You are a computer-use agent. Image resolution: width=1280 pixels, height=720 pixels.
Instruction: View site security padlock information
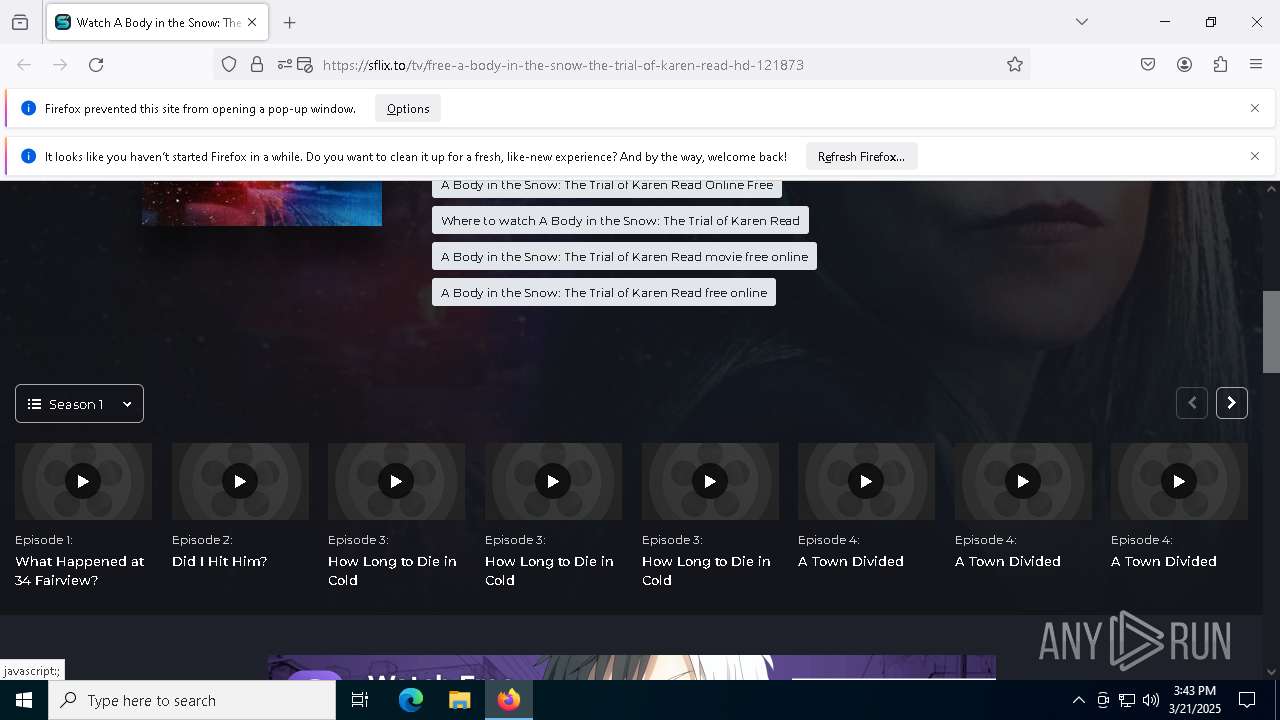[257, 65]
